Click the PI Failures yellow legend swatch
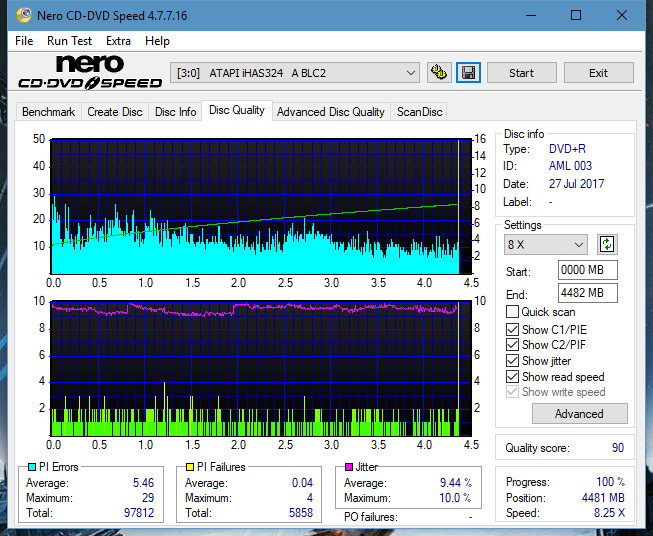Screen dimensions: 653x536 190,467
